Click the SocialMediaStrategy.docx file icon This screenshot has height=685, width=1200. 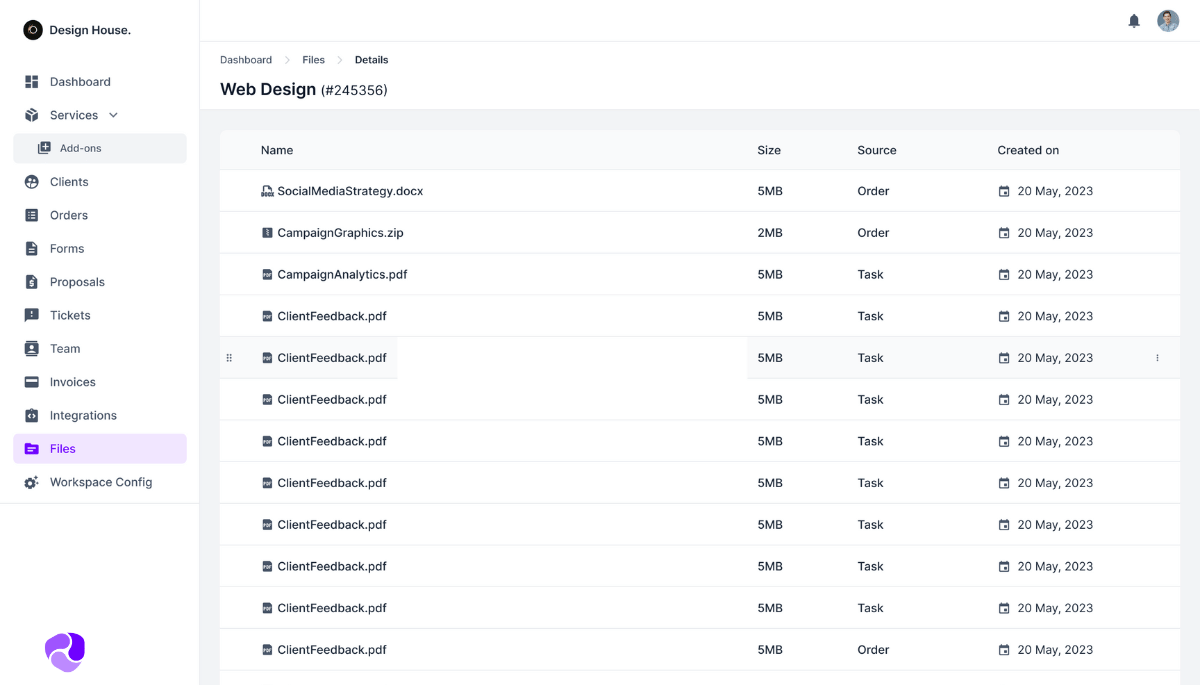pos(267,191)
